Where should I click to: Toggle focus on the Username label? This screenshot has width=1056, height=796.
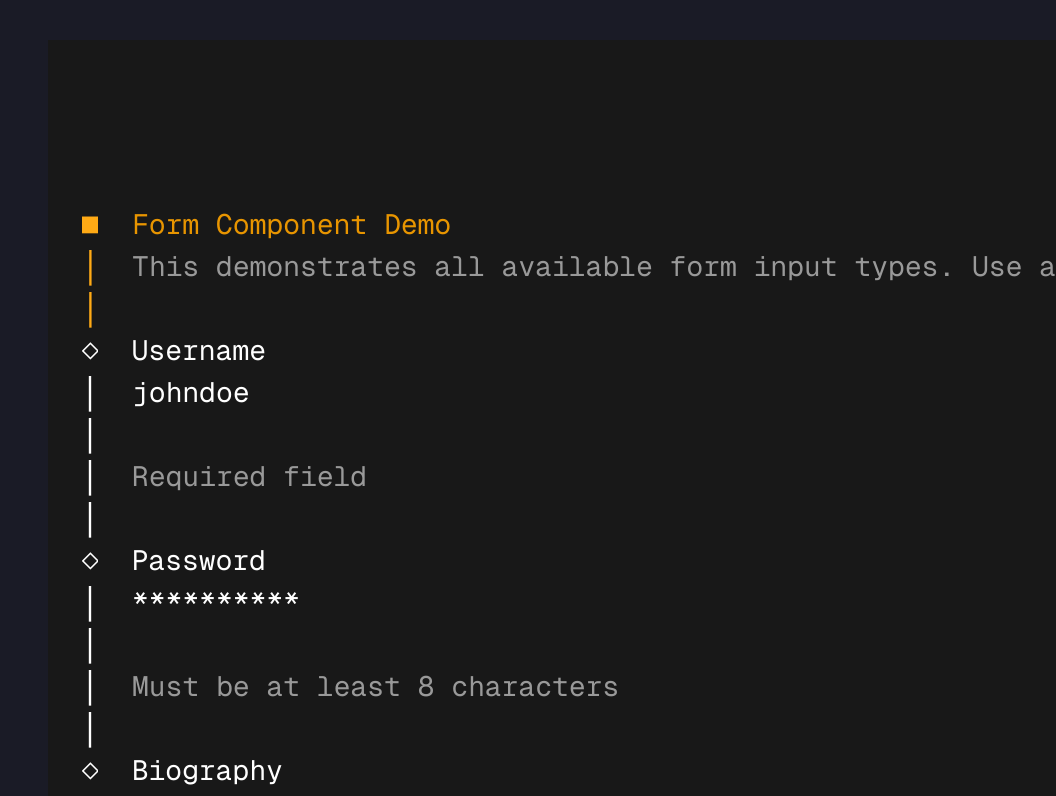click(198, 350)
